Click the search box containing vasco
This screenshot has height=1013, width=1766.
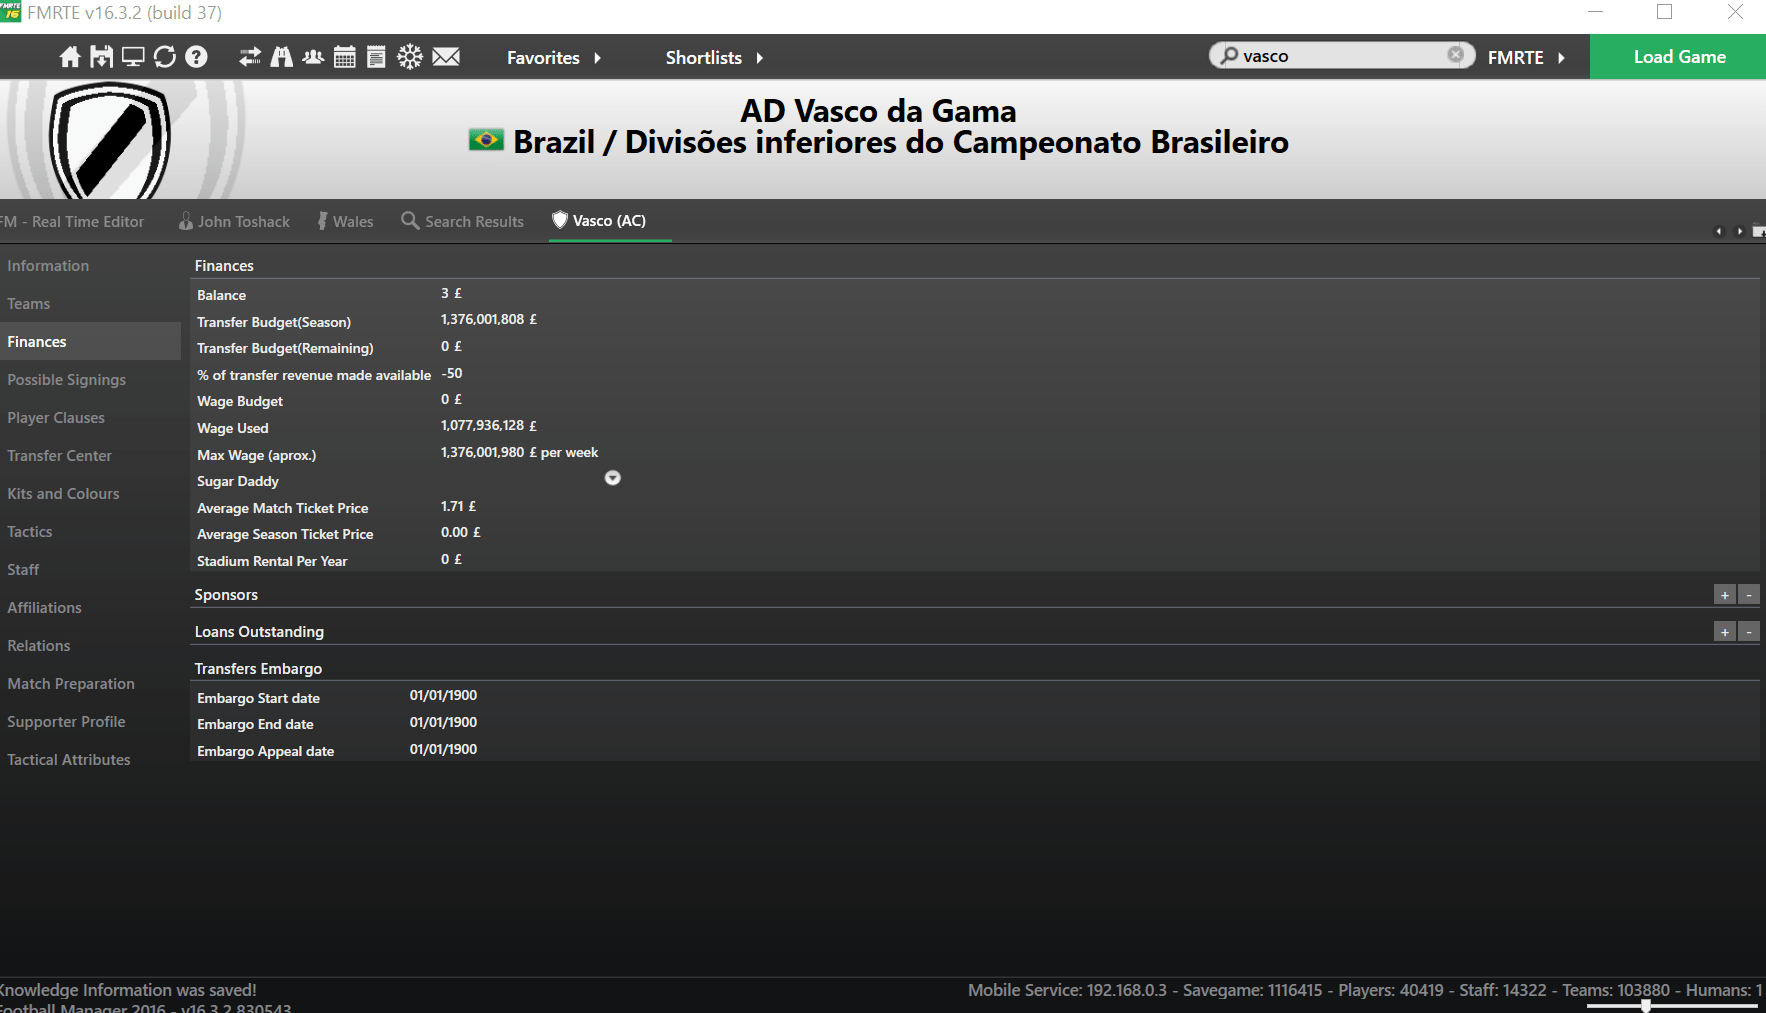pyautogui.click(x=1342, y=55)
